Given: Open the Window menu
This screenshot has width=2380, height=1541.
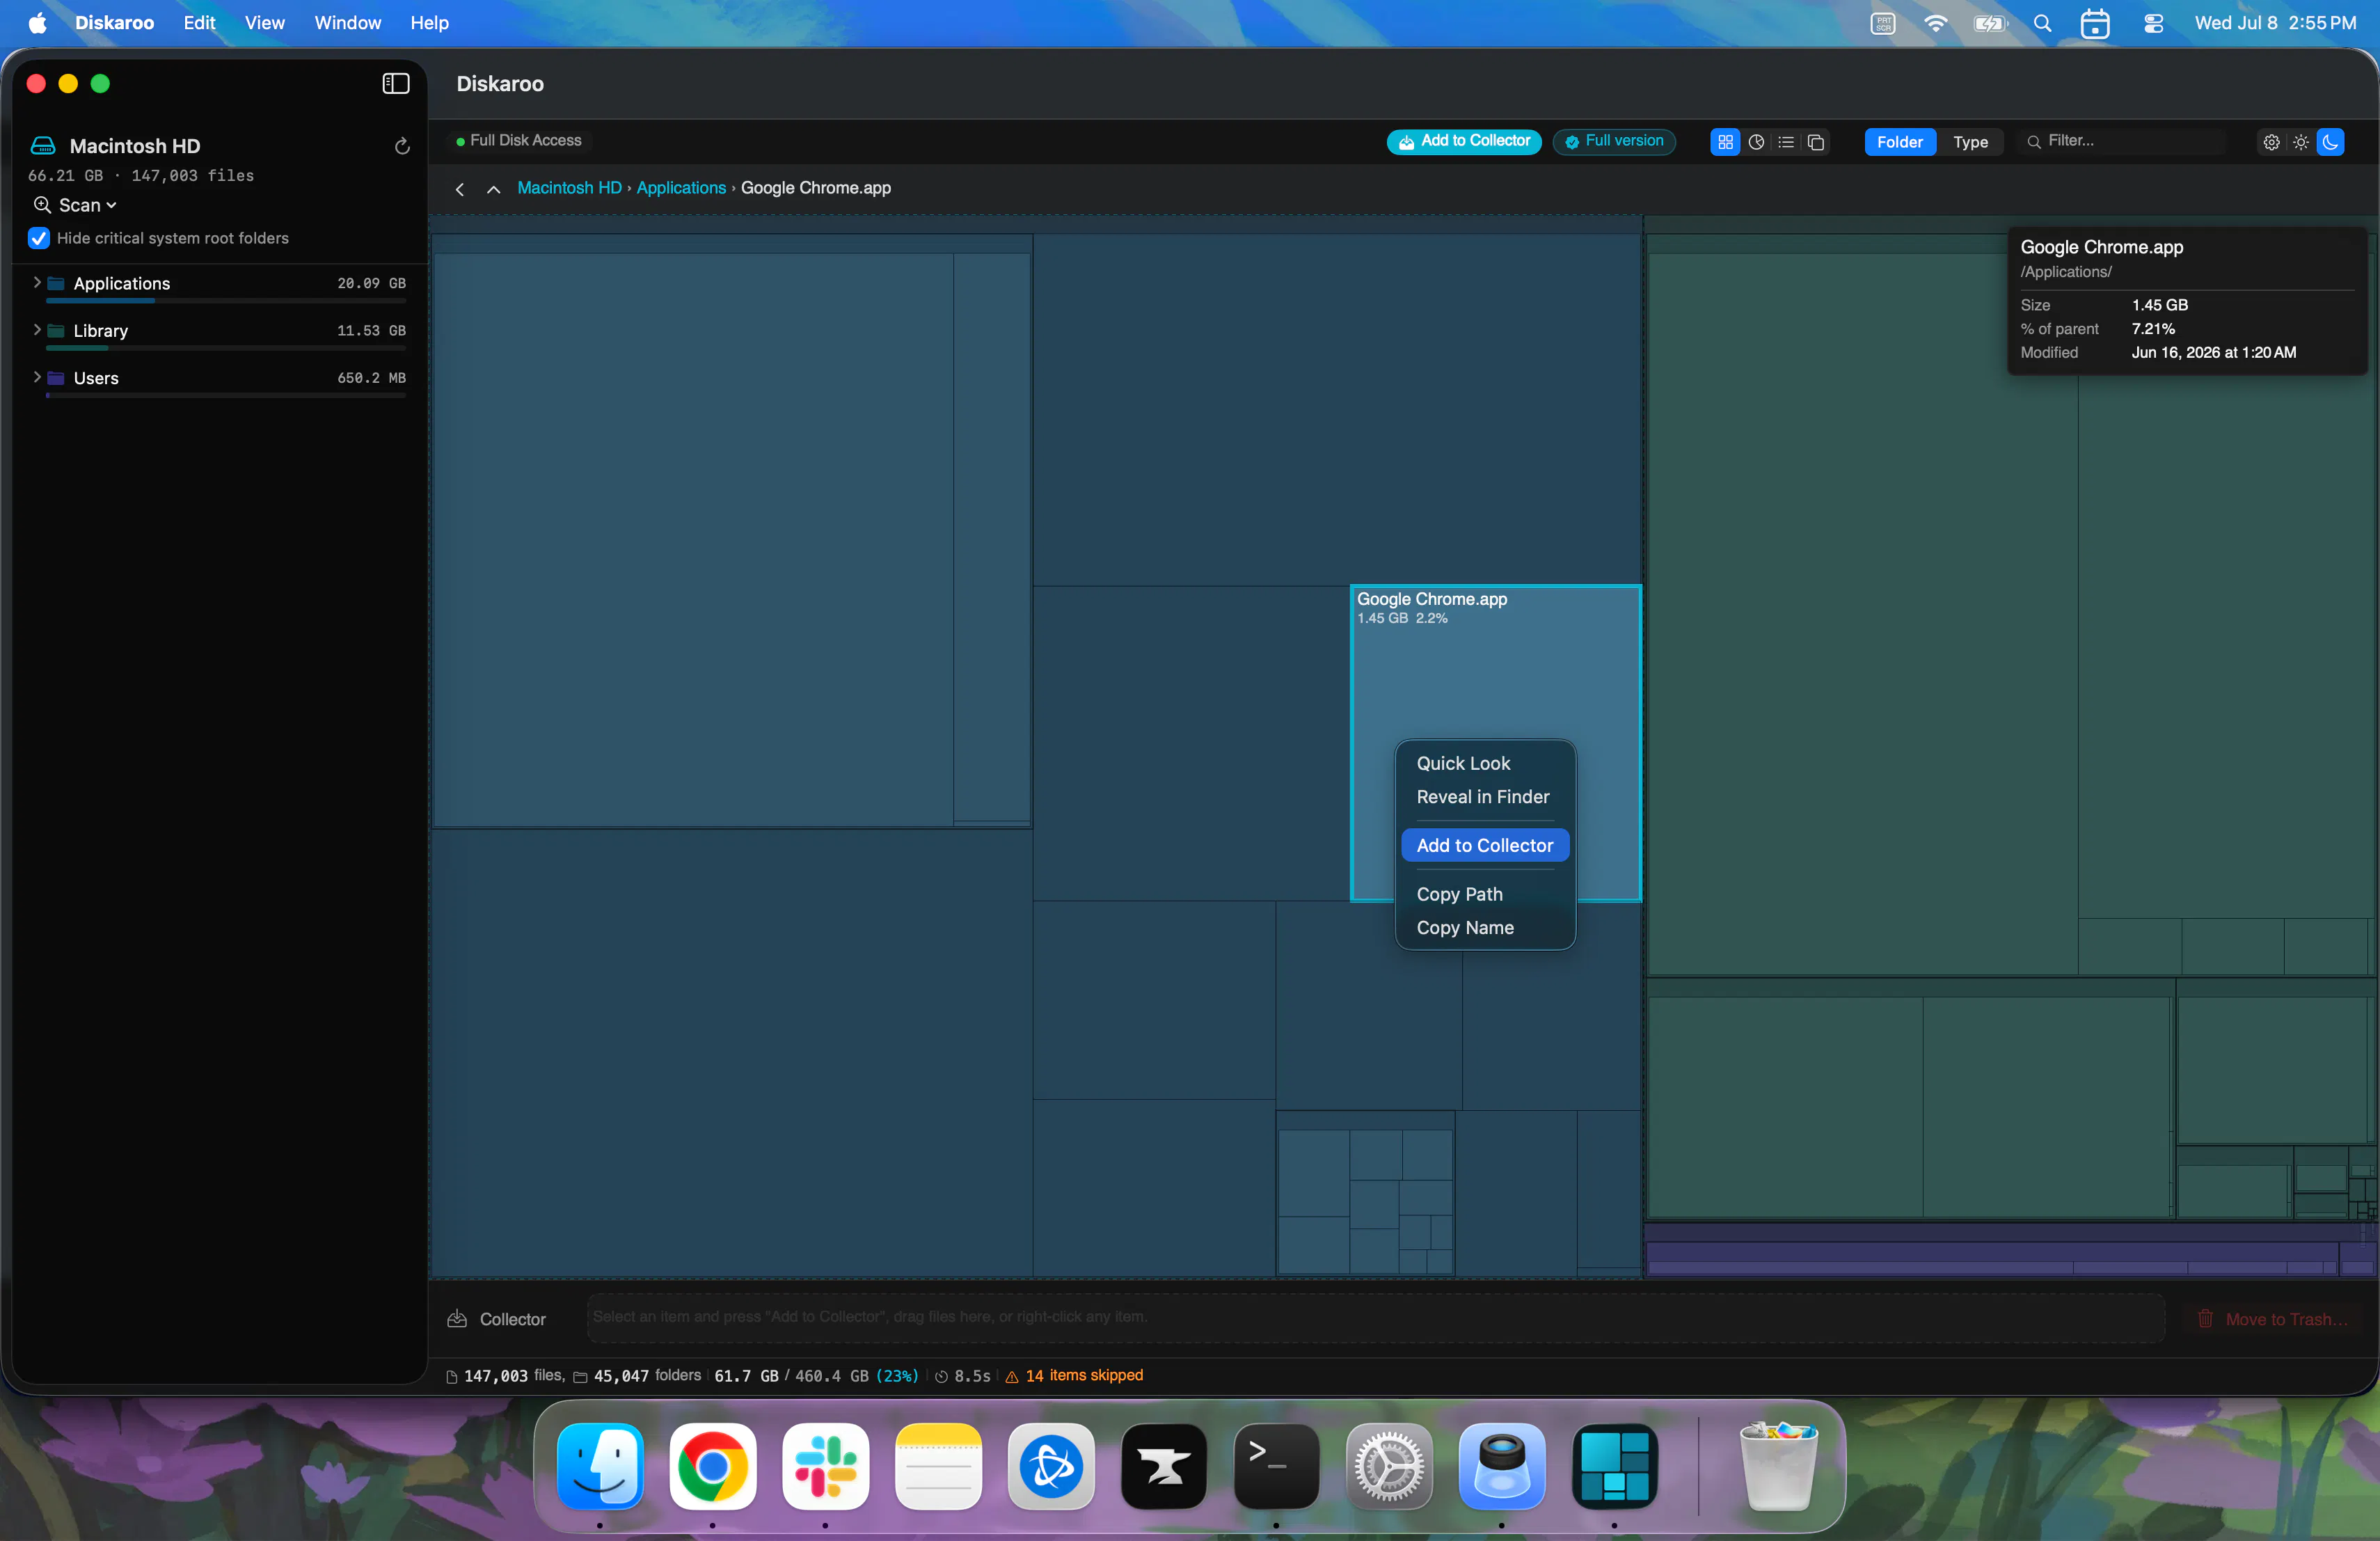Looking at the screenshot, I should point(347,23).
